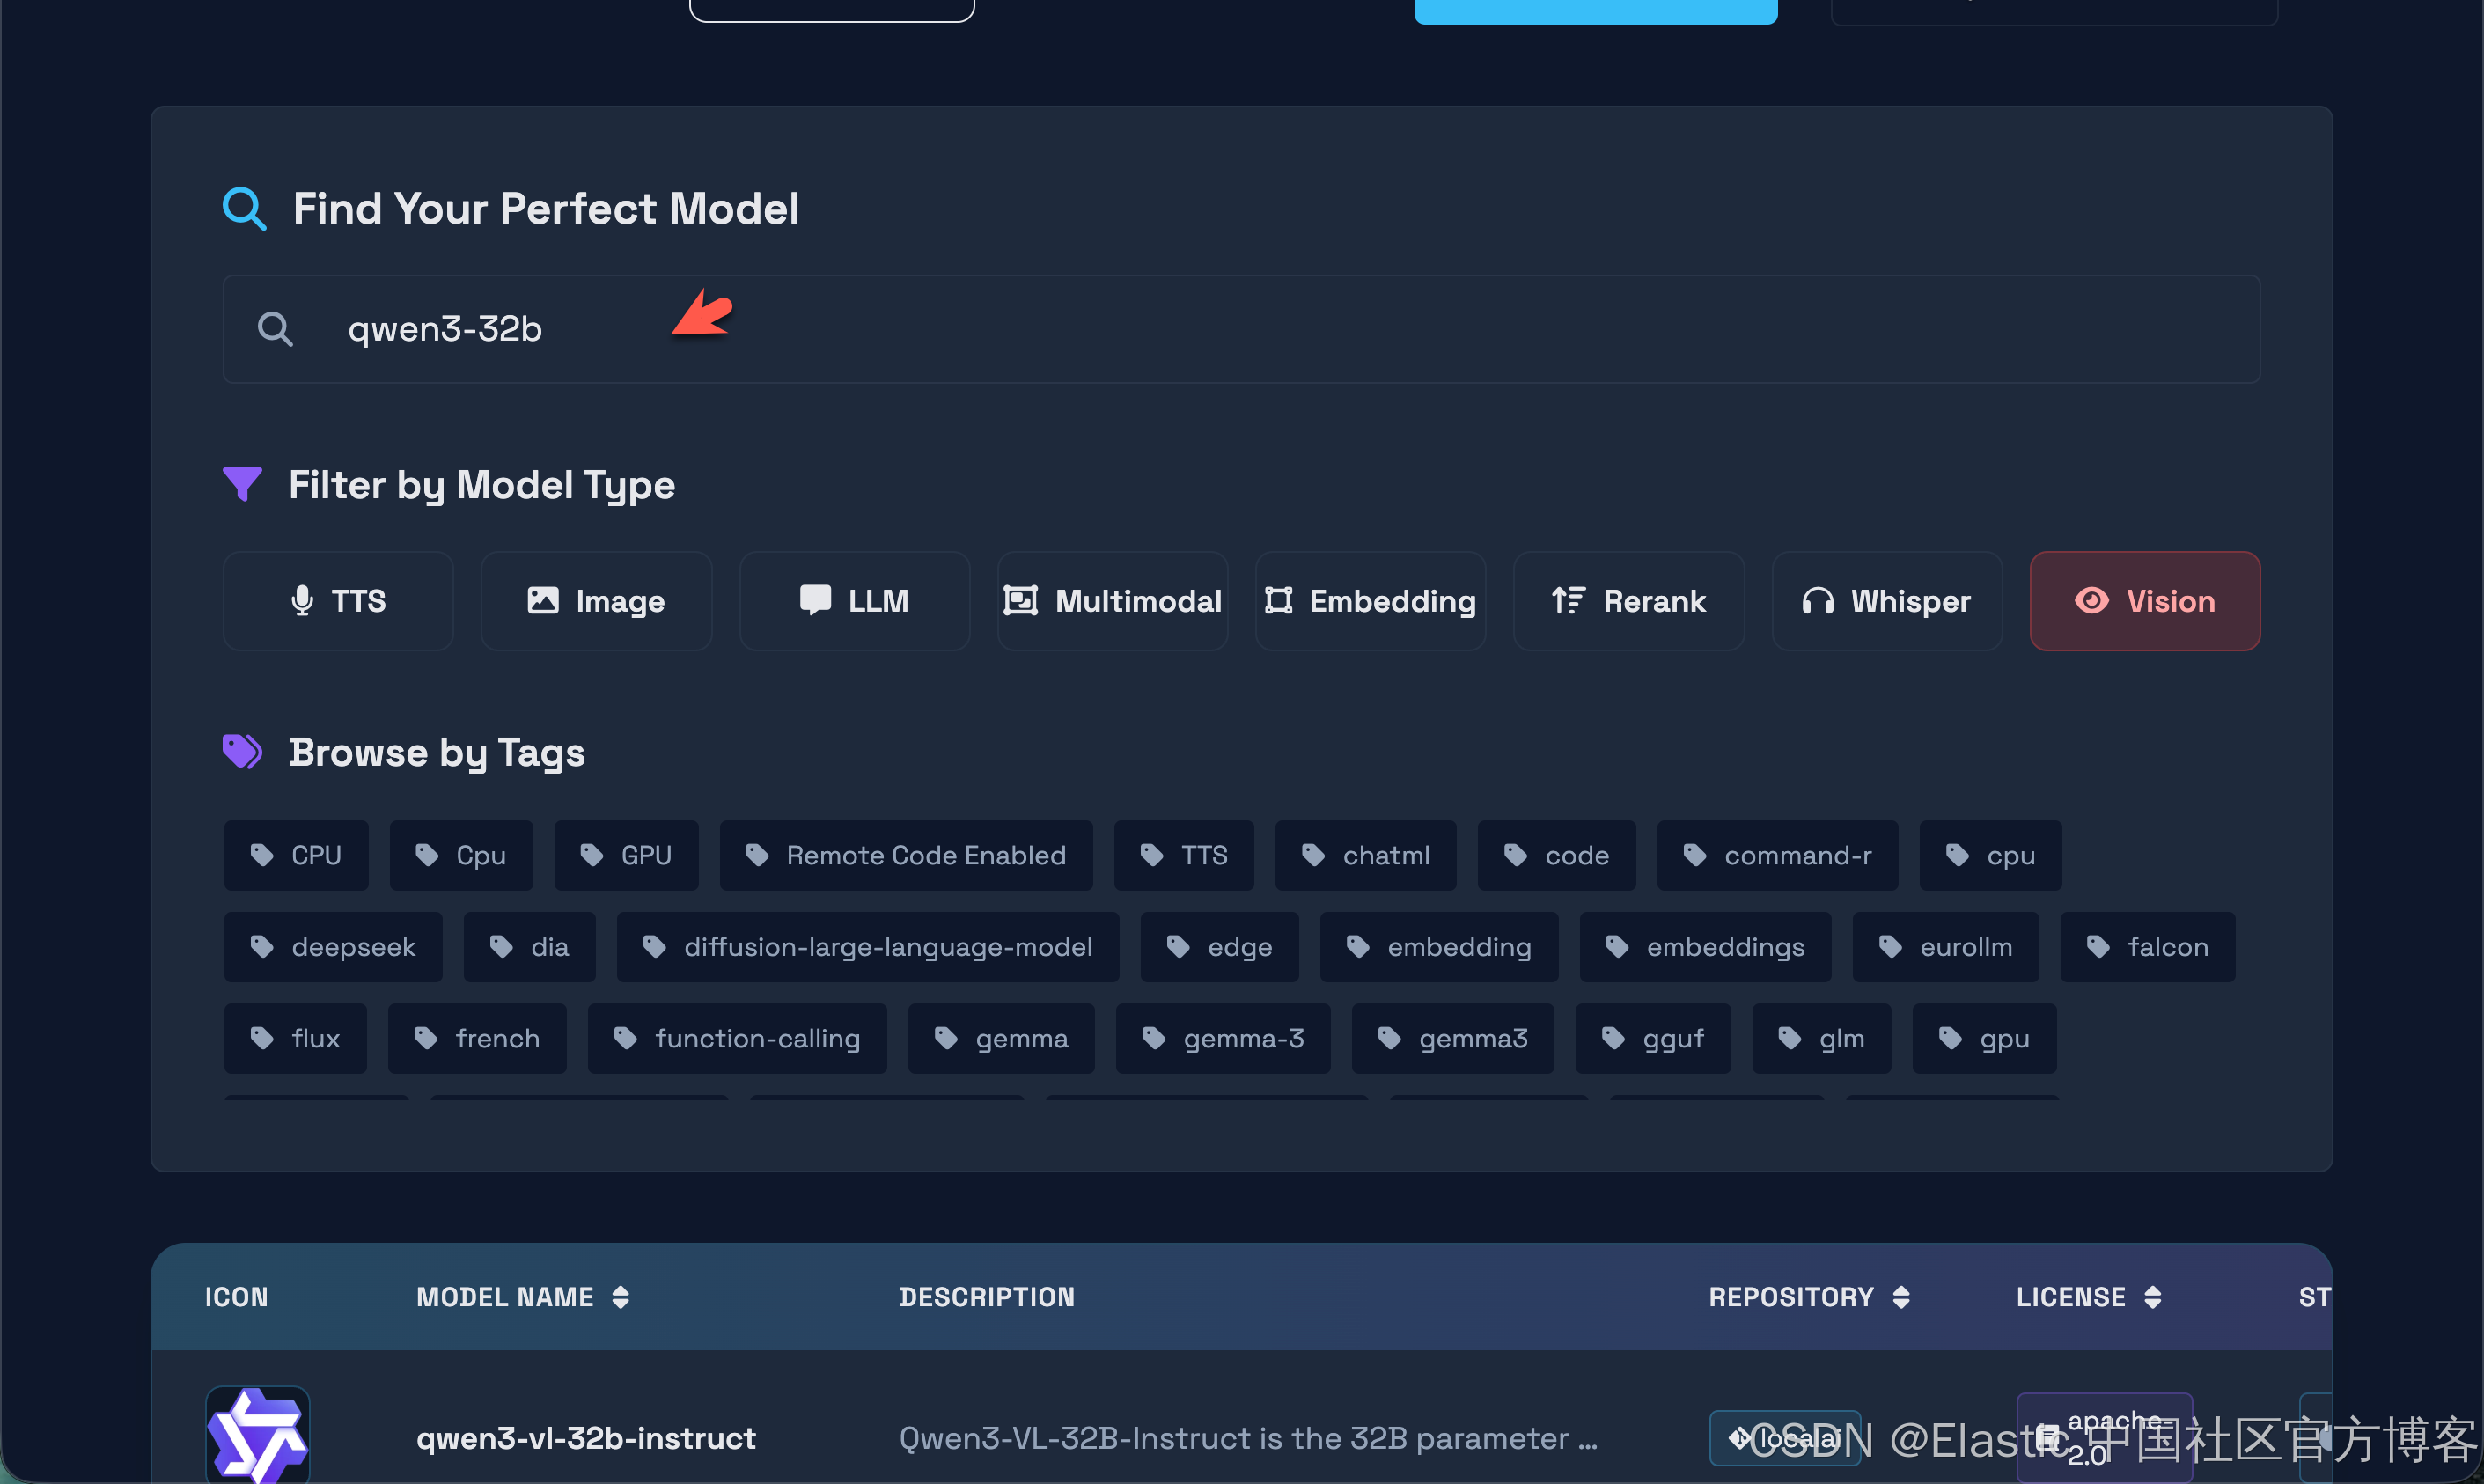The height and width of the screenshot is (1484, 2484).
Task: Click into the qwen3-32b search field
Action: tap(1240, 329)
